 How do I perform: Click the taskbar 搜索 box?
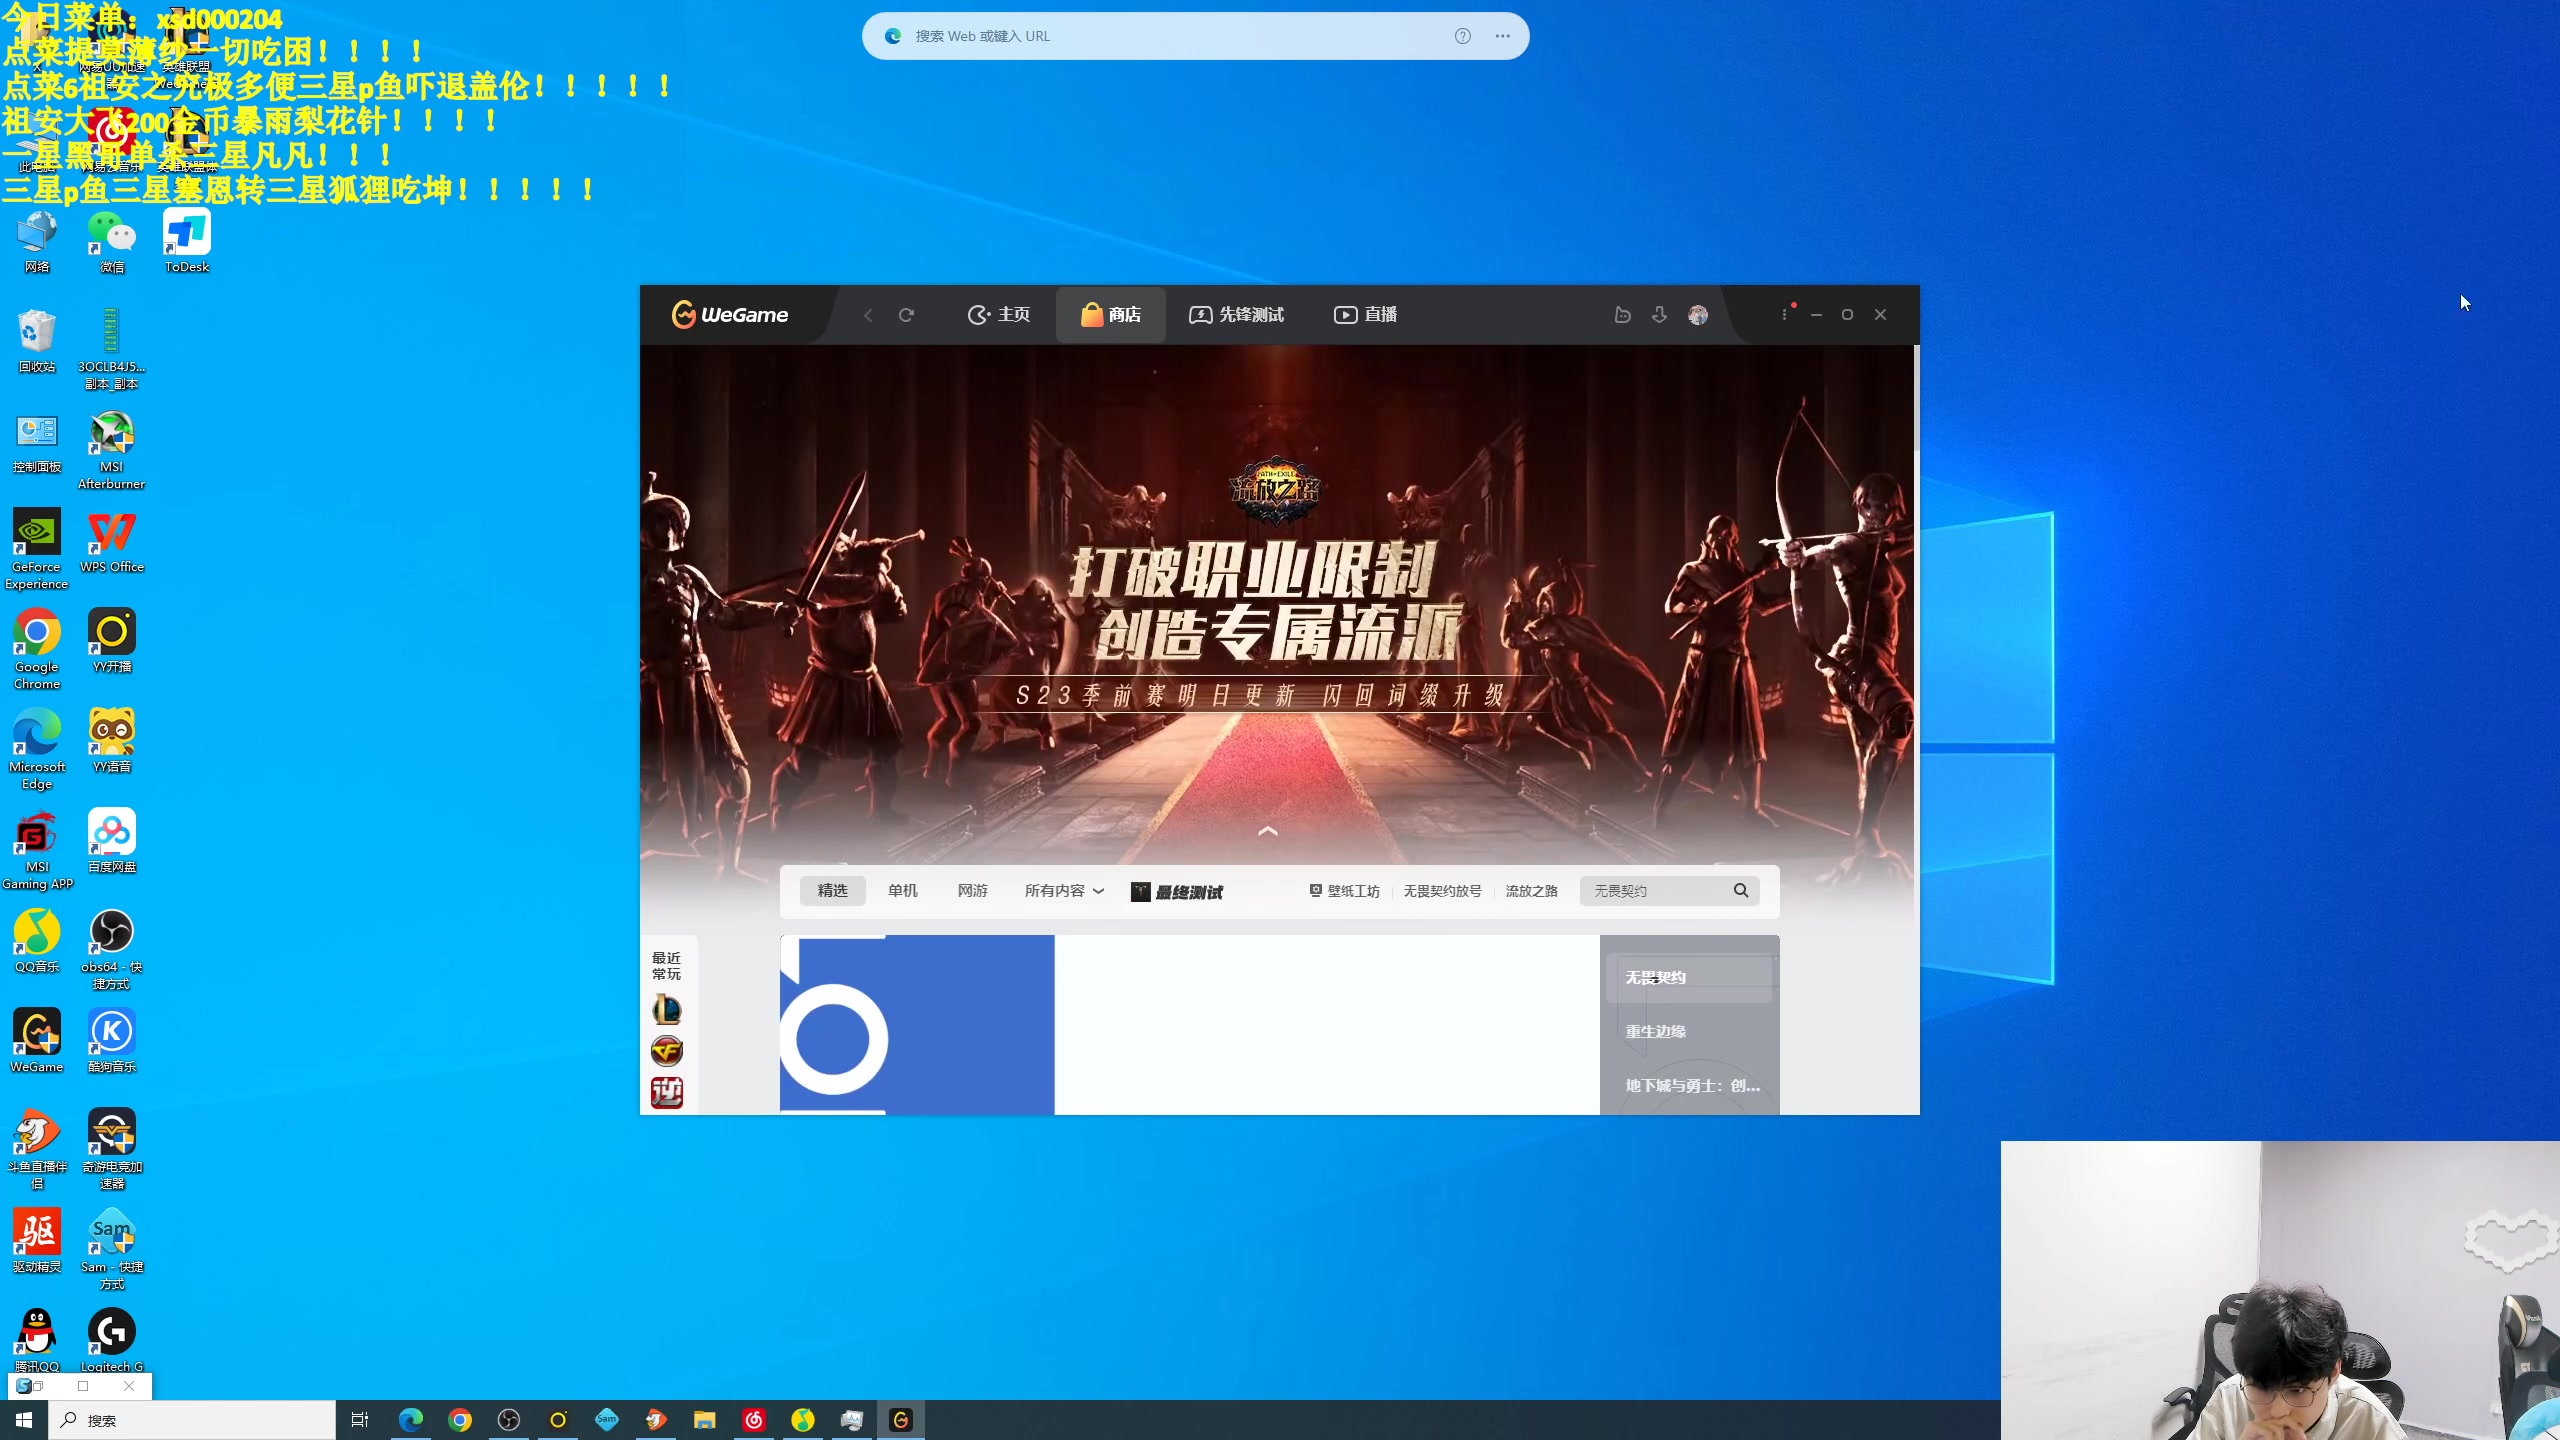point(192,1420)
